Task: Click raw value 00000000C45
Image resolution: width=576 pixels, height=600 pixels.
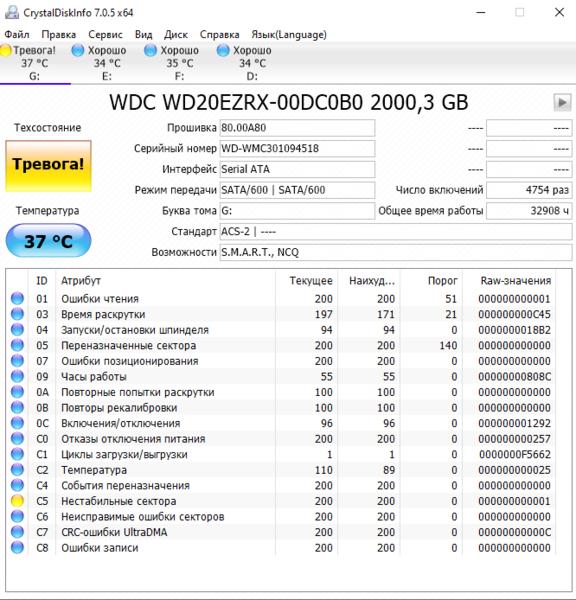Action: [x=514, y=315]
